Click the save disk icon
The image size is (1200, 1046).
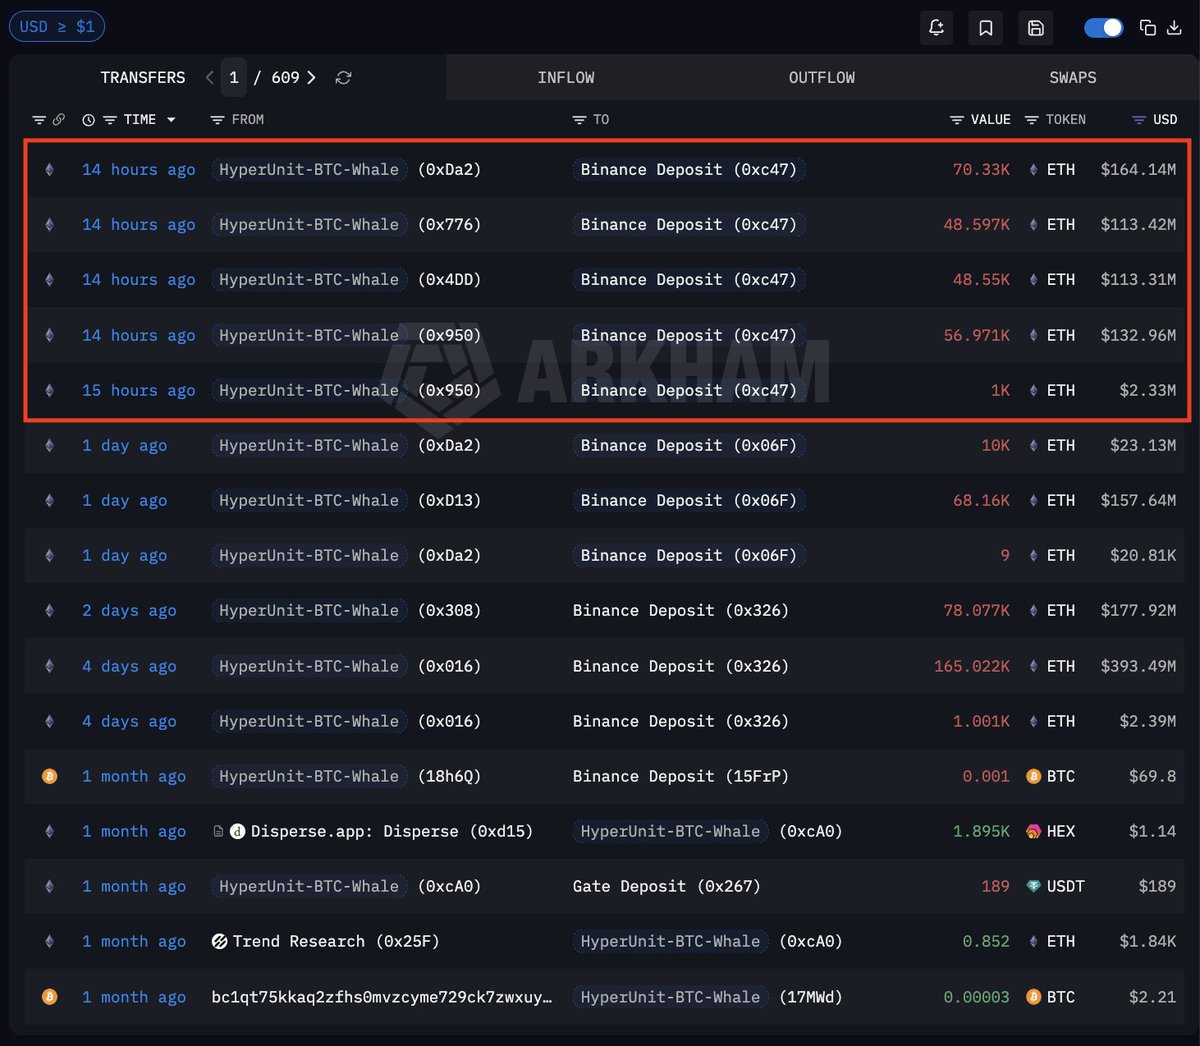click(x=1036, y=28)
